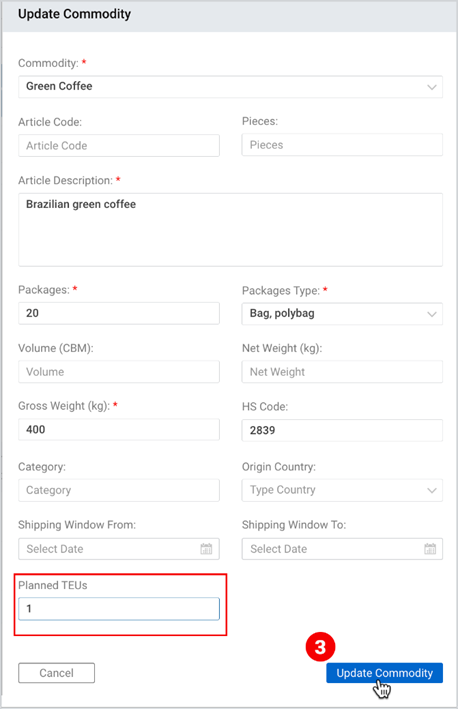Image resolution: width=458 pixels, height=709 pixels.
Task: Click the Shipping Window To date field
Action: pyautogui.click(x=342, y=549)
